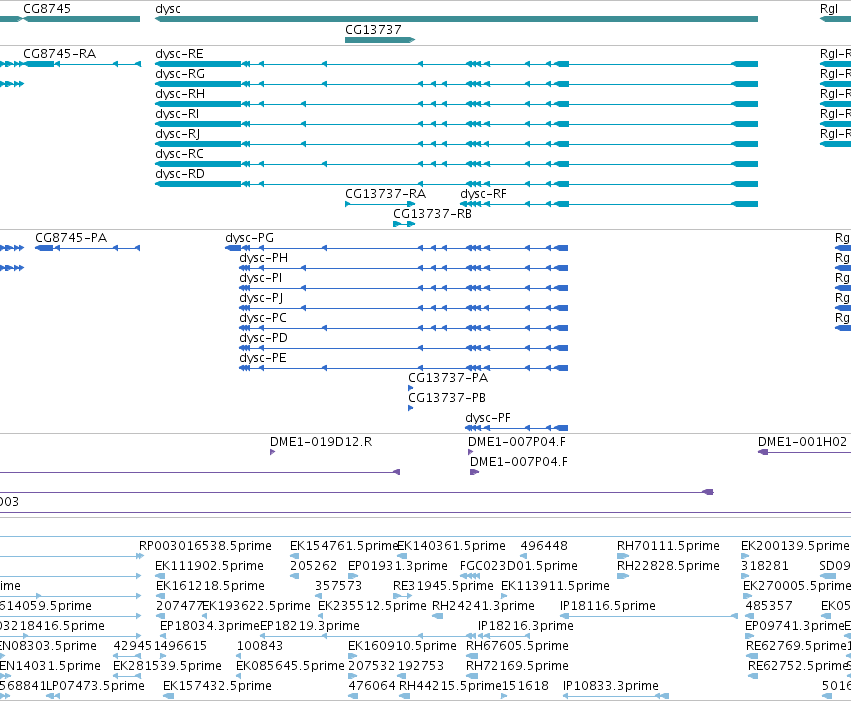The width and height of the screenshot is (851, 701).
Task: Click the DME1-001H02 BAC feature
Action: click(804, 452)
